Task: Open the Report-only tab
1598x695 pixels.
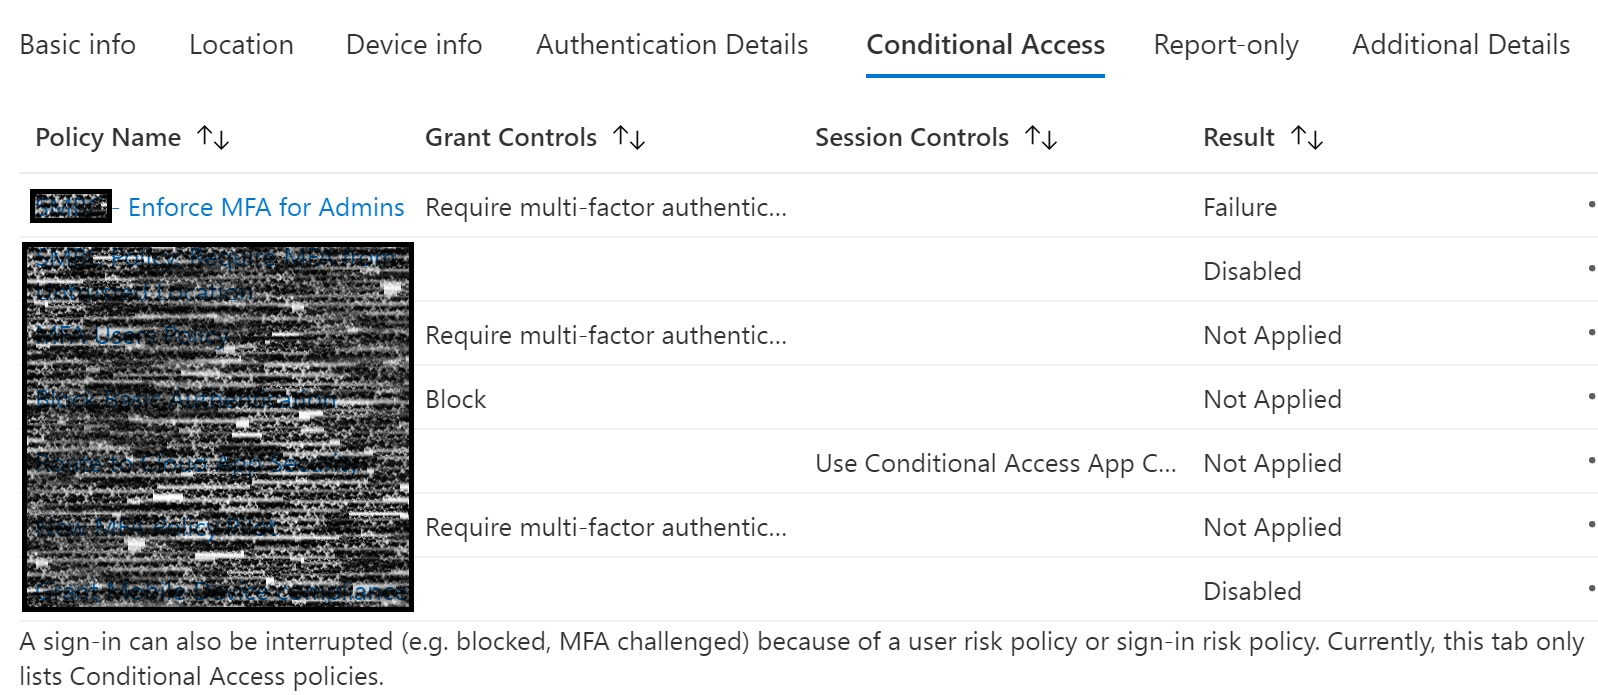Action: click(x=1226, y=45)
